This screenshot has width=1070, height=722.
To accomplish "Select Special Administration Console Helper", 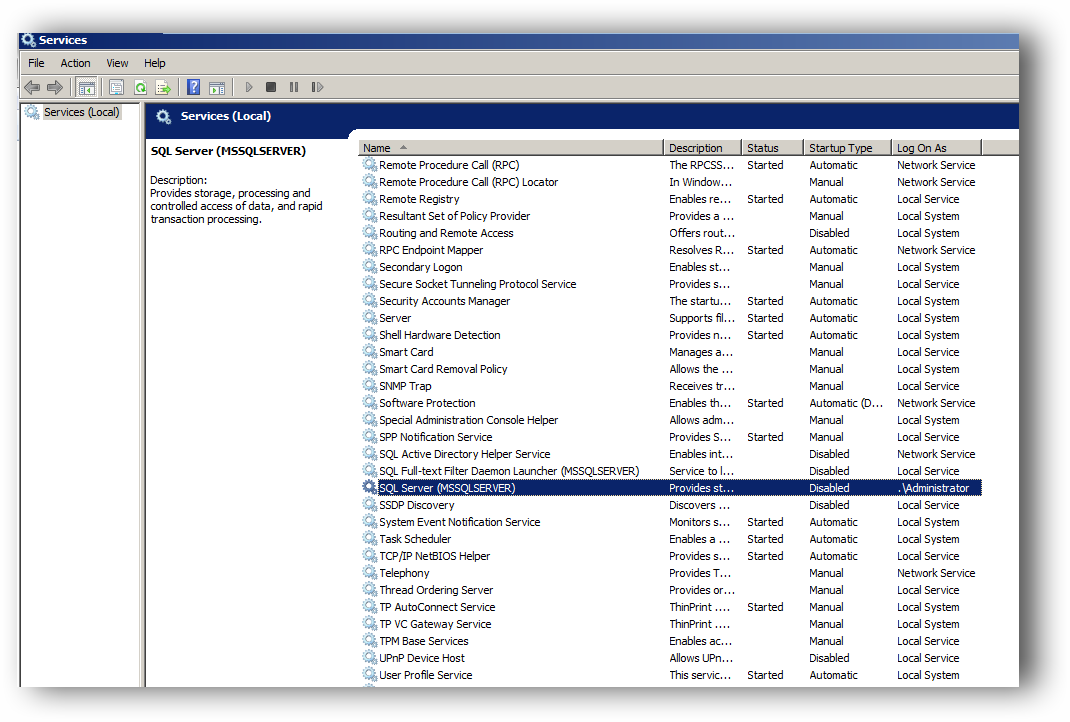I will (x=670, y=420).
